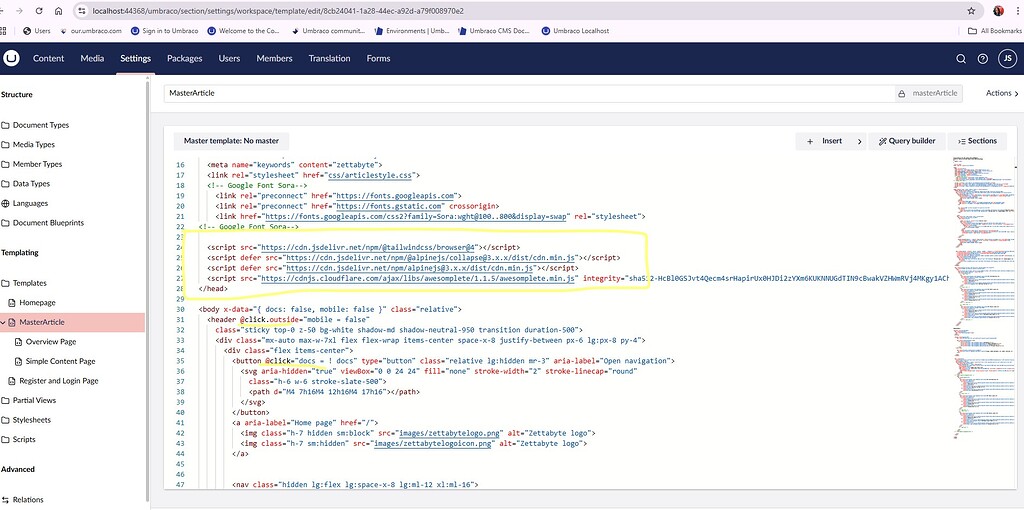Screen dimensions: 1024x510
Task: Open the Media section
Action: click(92, 58)
